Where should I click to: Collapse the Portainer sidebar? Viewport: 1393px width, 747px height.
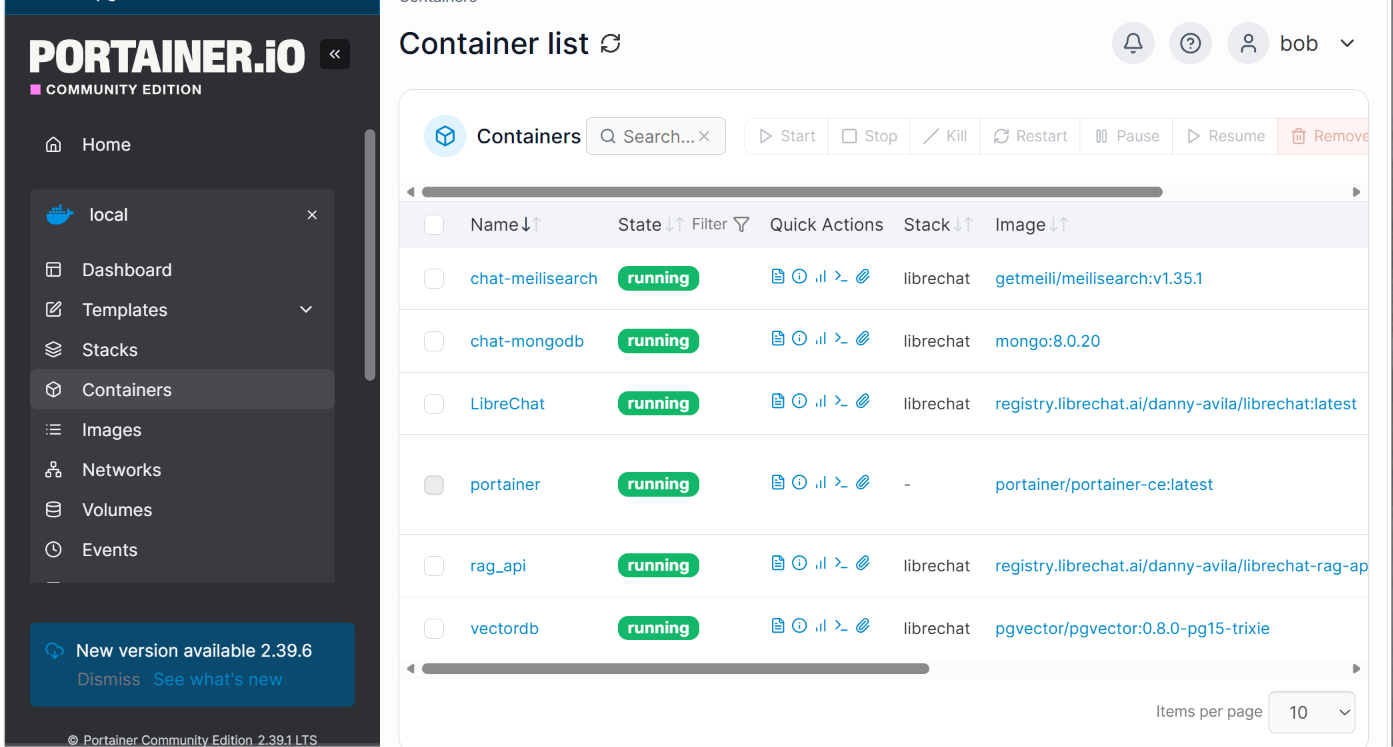(x=335, y=54)
